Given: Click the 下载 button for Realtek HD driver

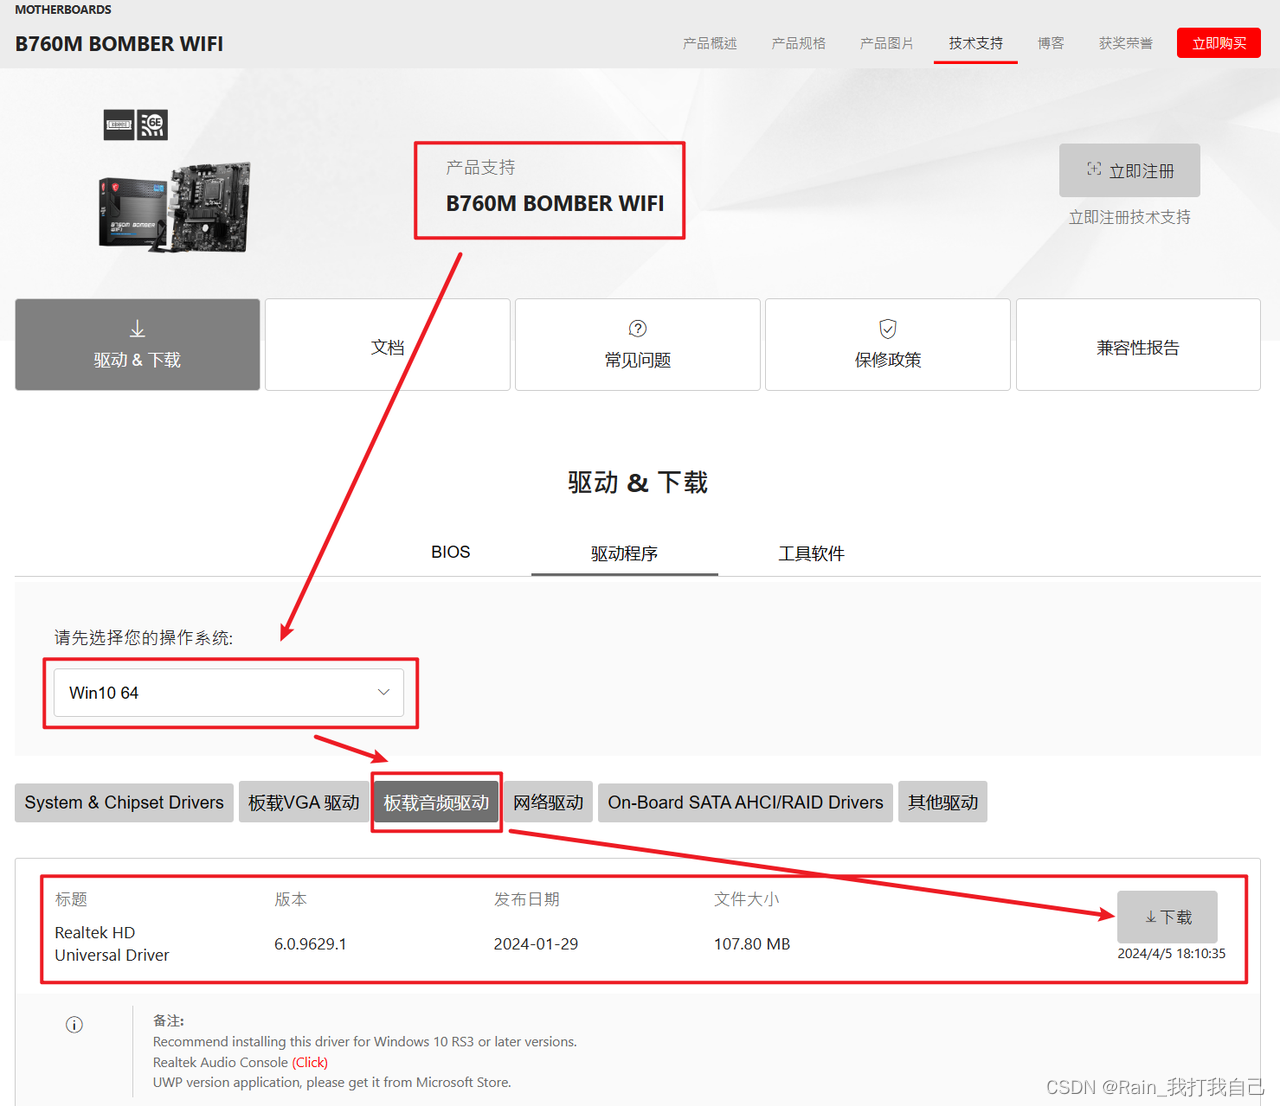Looking at the screenshot, I should pyautogui.click(x=1167, y=916).
